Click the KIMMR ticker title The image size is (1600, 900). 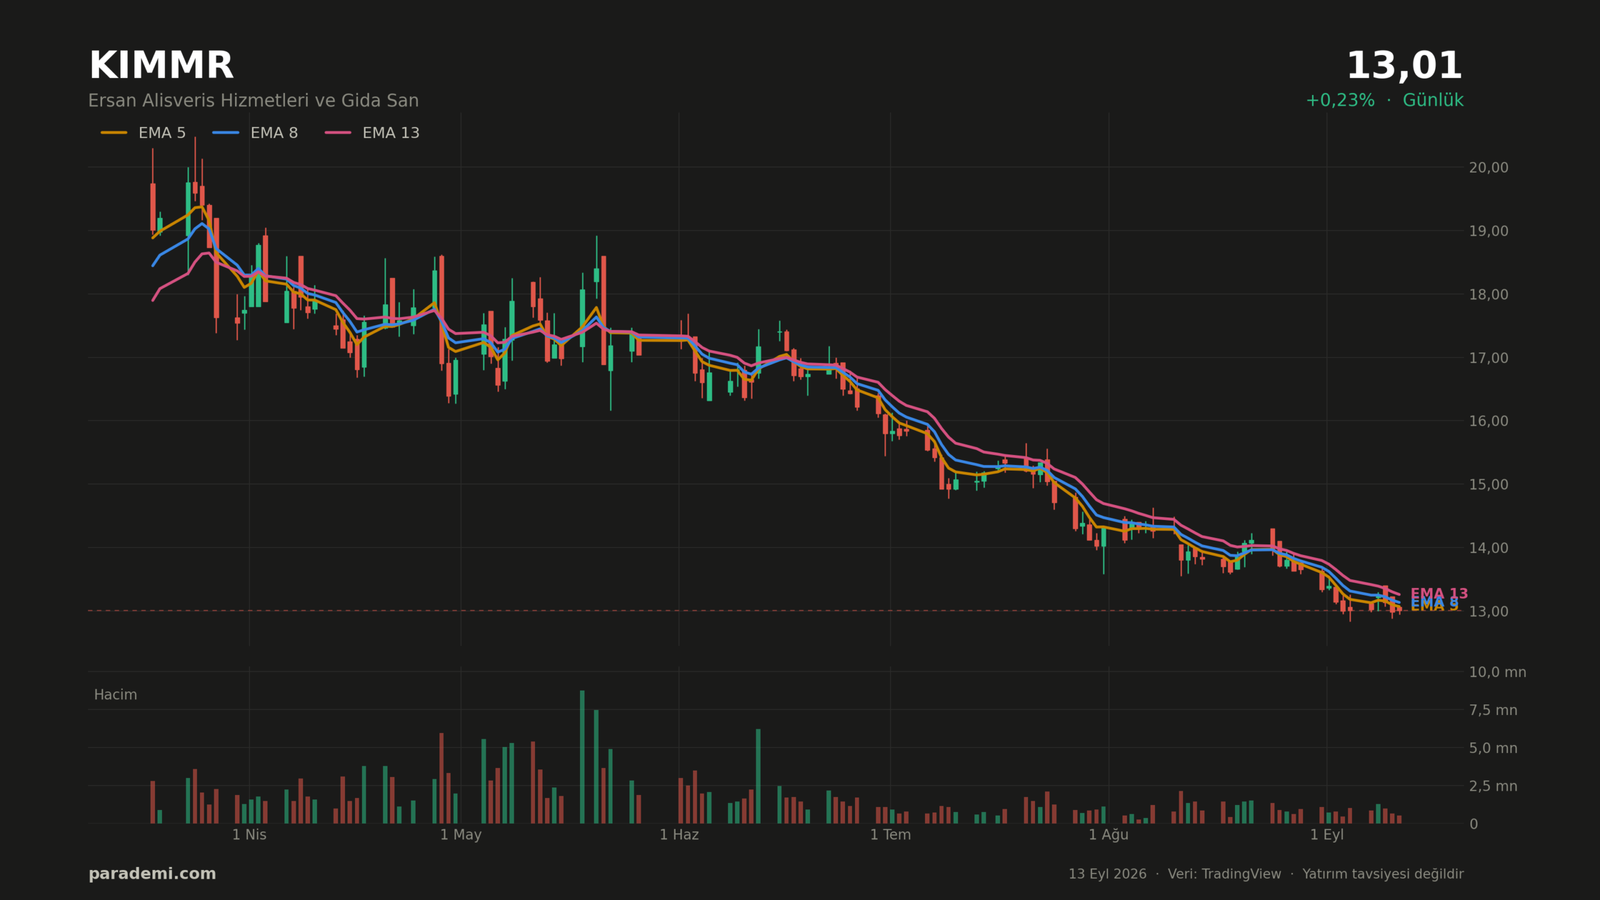161,66
